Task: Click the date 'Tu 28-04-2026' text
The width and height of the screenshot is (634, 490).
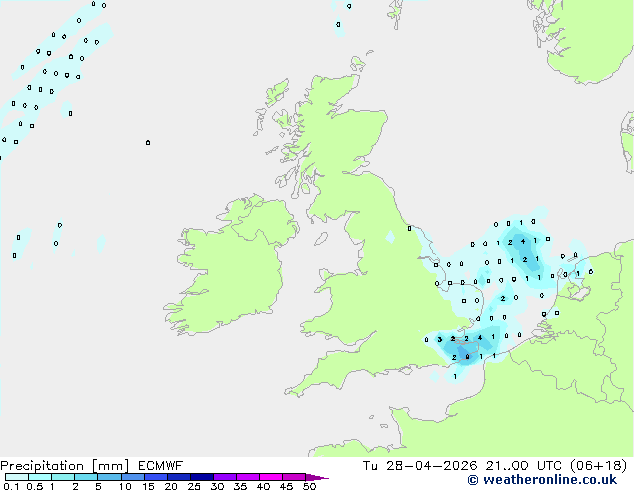Action: [x=420, y=466]
